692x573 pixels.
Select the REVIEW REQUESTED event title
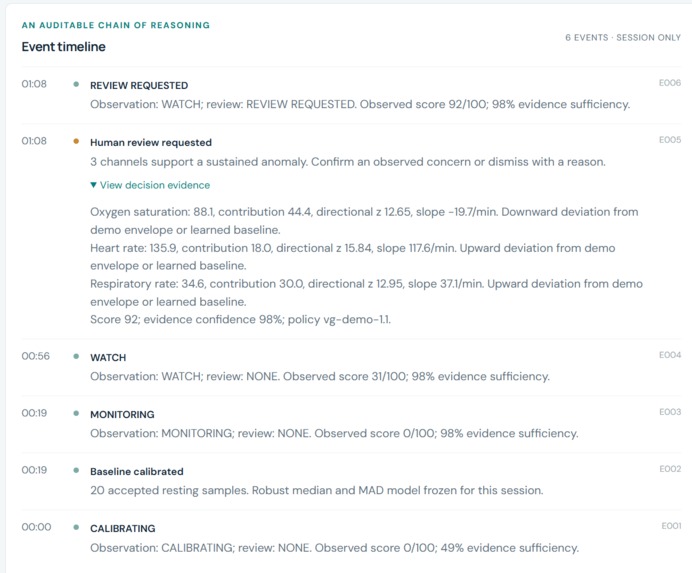[x=139, y=85]
